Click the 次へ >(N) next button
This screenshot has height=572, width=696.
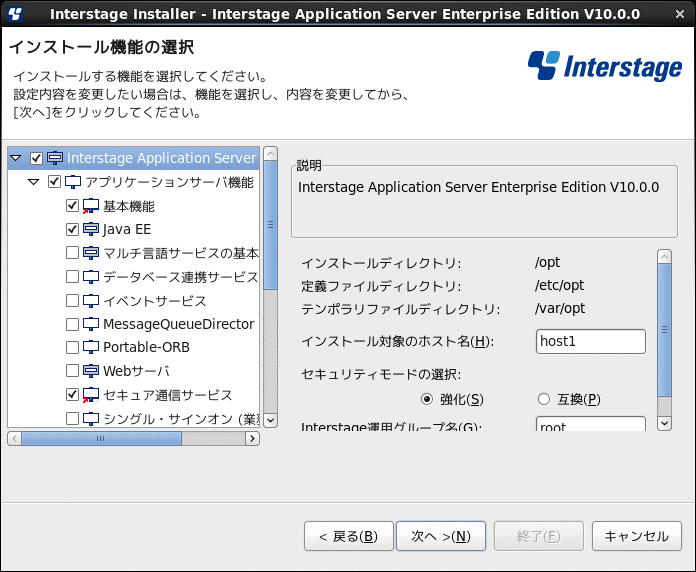tap(441, 536)
